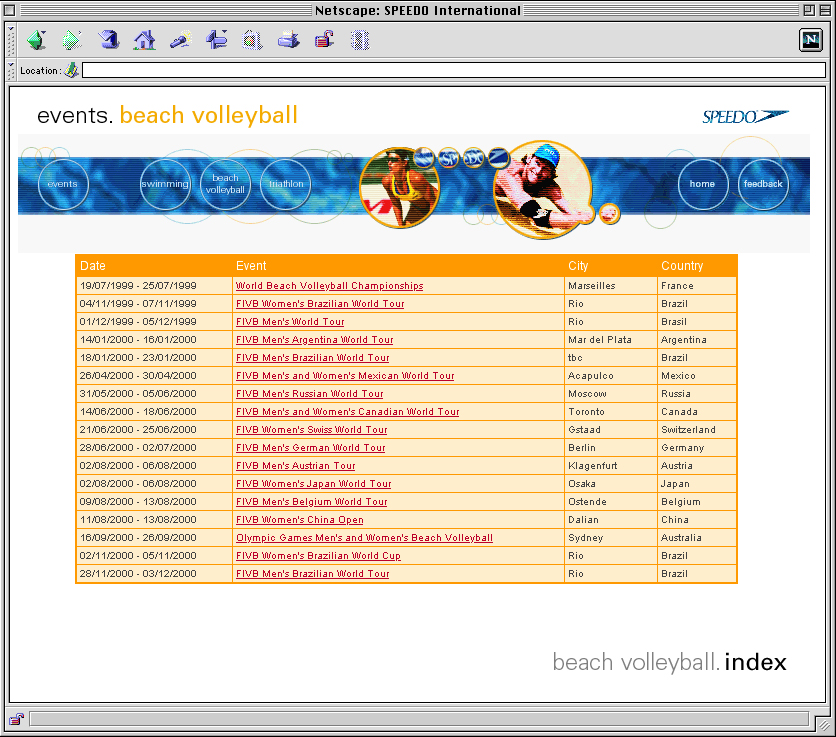
Task: Select the swimming circle in site banner
Action: pos(165,185)
